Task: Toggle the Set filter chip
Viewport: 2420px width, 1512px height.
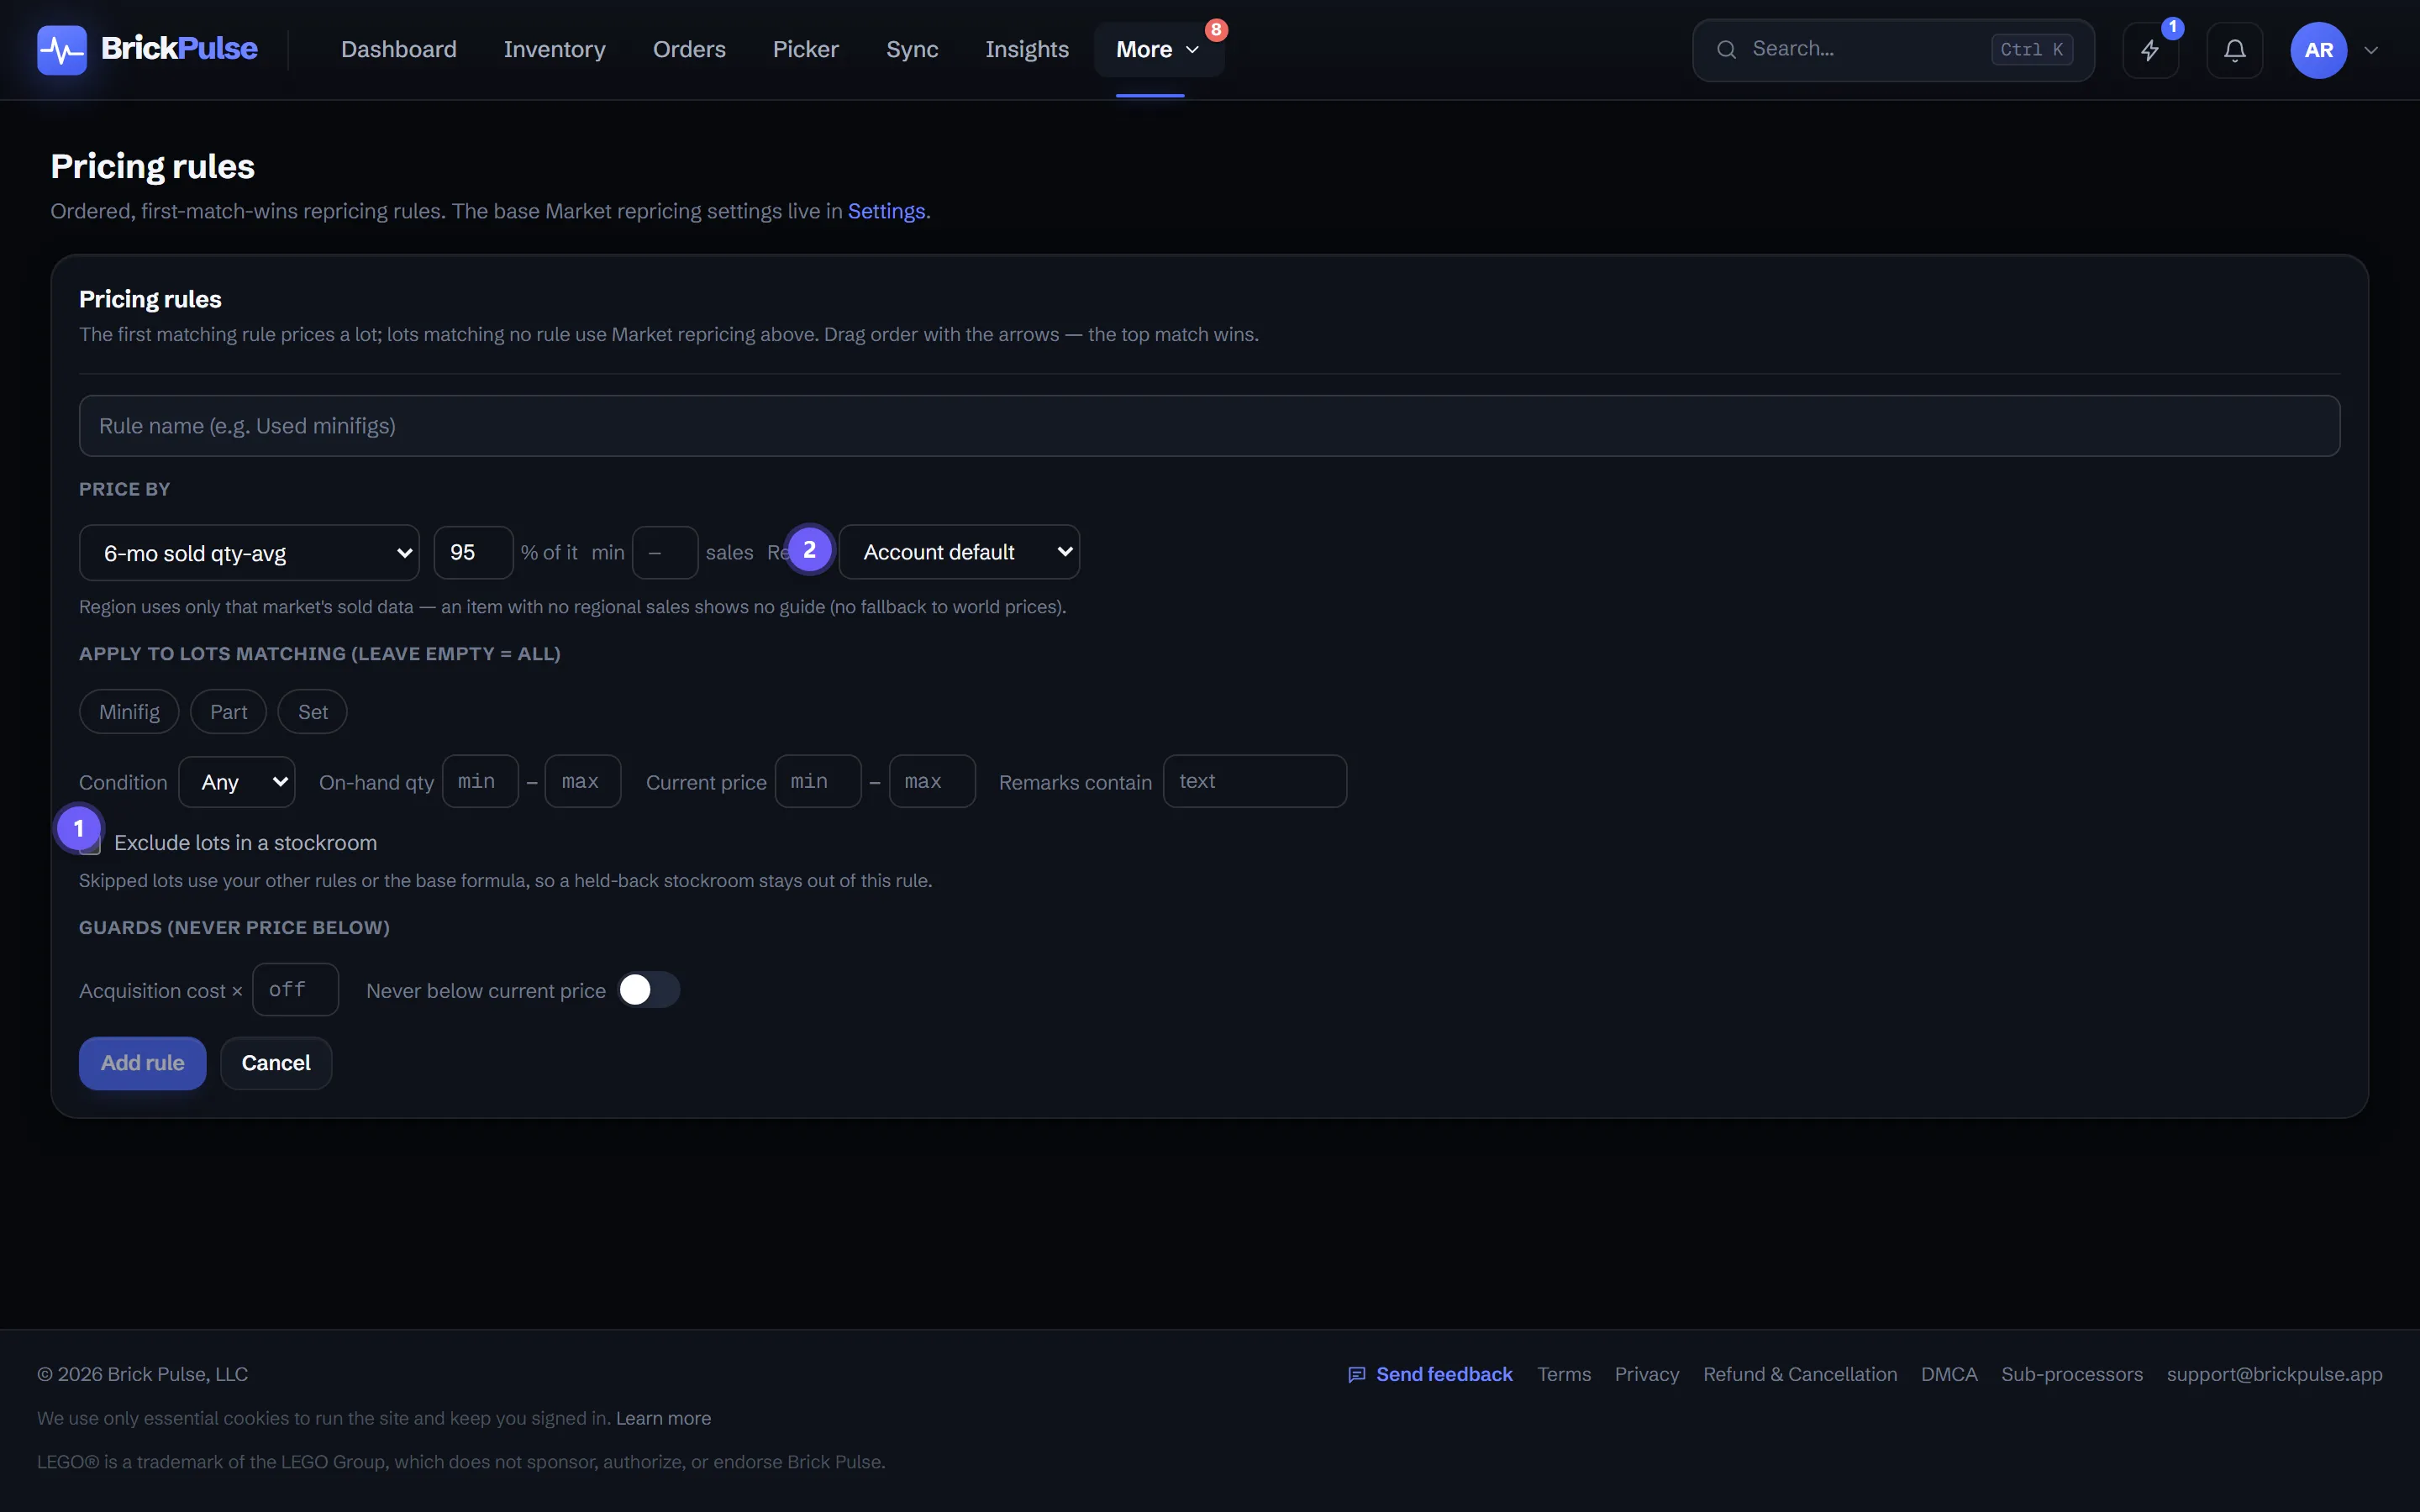Action: (x=312, y=712)
